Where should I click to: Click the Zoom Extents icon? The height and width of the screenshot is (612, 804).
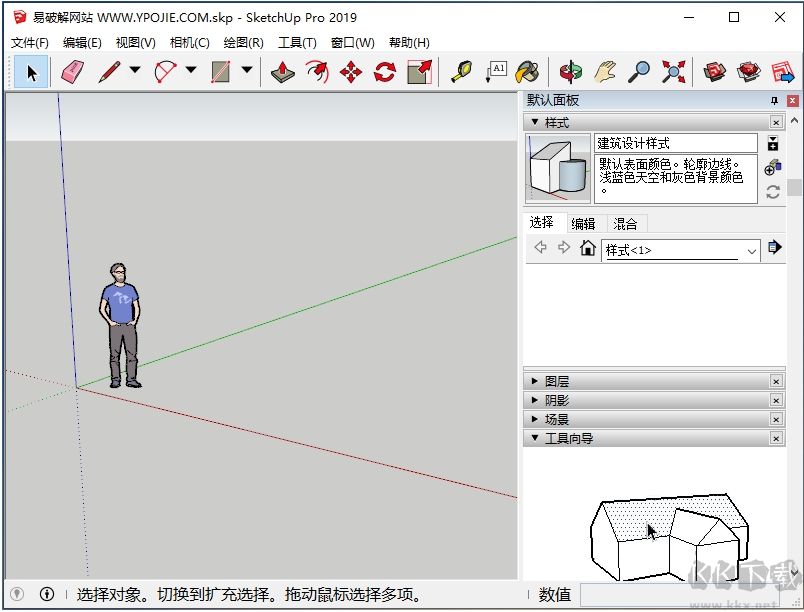click(x=672, y=72)
